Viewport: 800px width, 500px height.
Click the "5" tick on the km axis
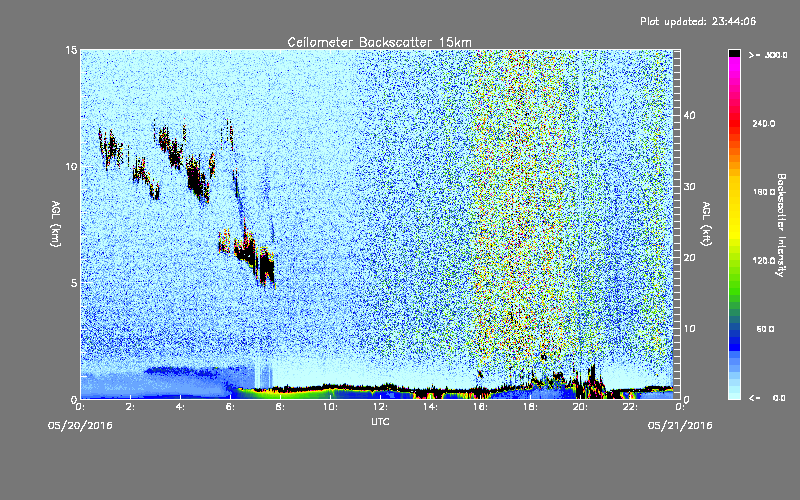click(74, 283)
